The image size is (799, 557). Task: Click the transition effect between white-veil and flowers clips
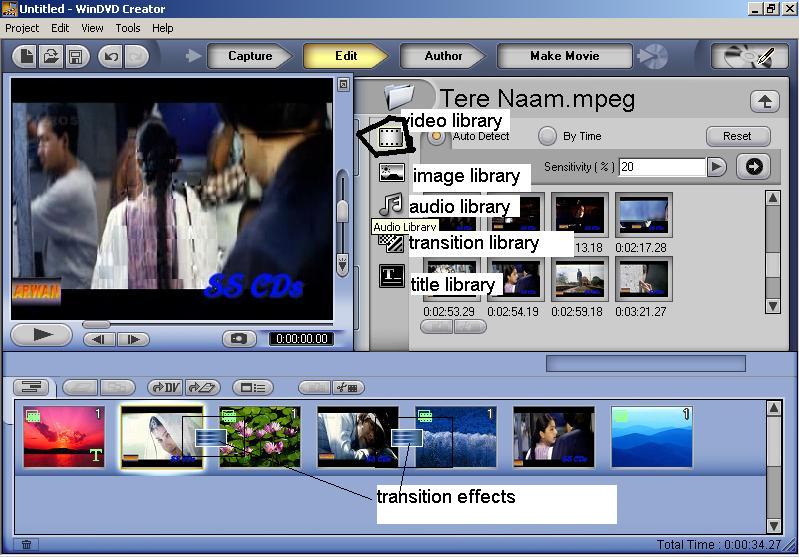click(x=211, y=437)
